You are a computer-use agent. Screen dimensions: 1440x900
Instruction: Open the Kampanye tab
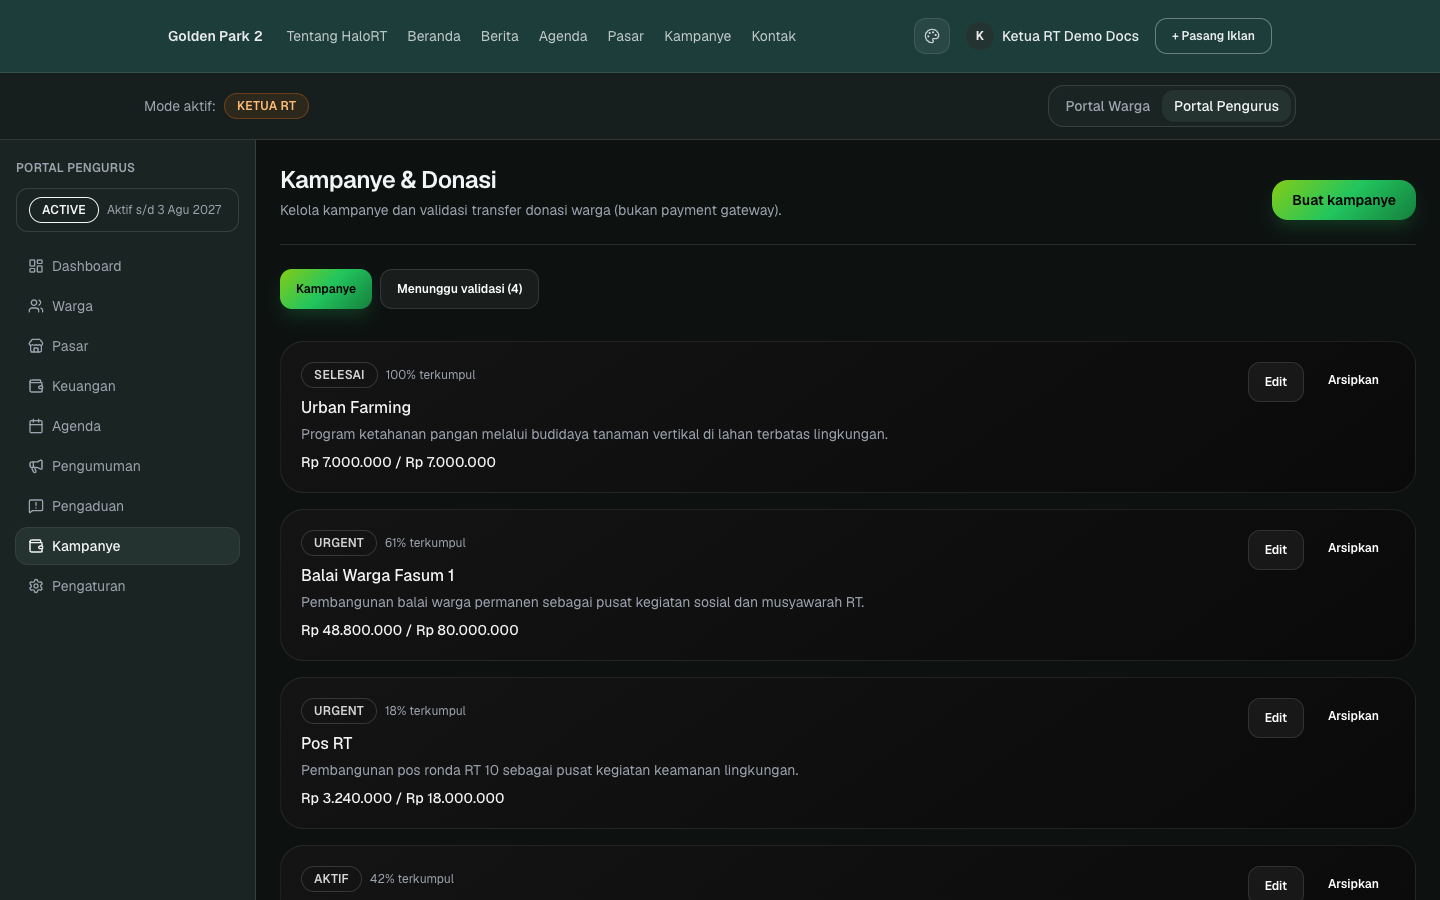point(326,289)
